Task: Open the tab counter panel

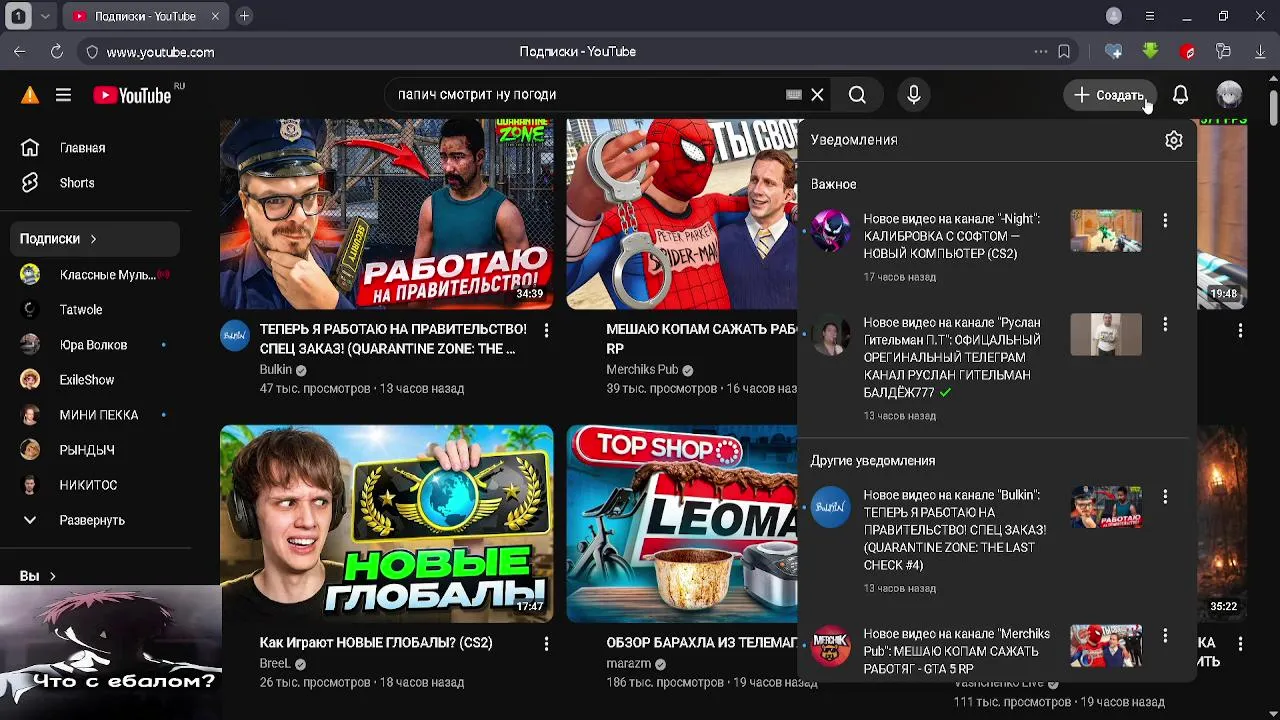Action: (x=18, y=16)
